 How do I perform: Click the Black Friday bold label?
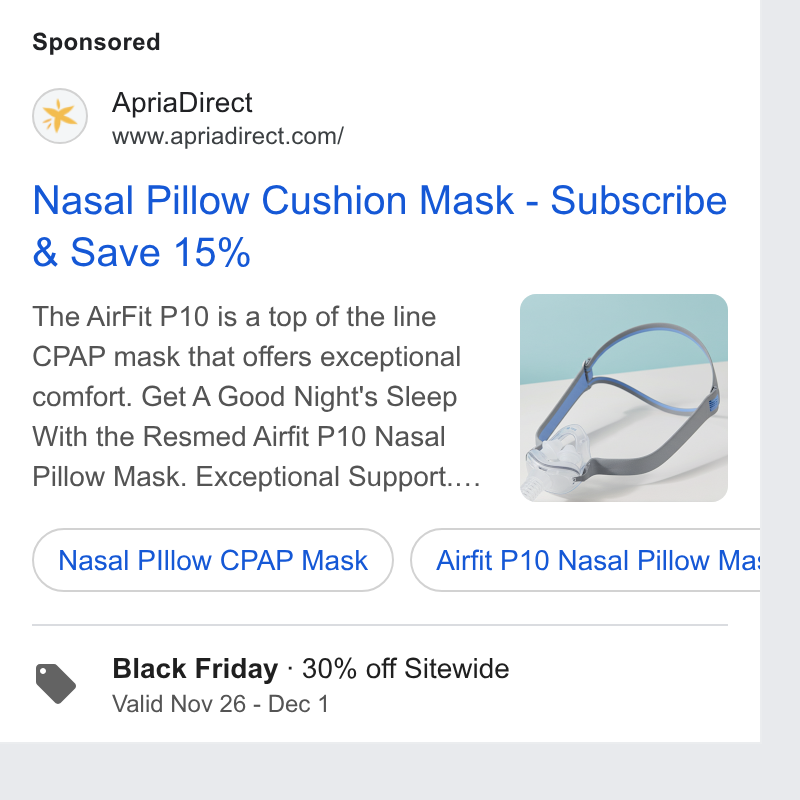tap(195, 668)
